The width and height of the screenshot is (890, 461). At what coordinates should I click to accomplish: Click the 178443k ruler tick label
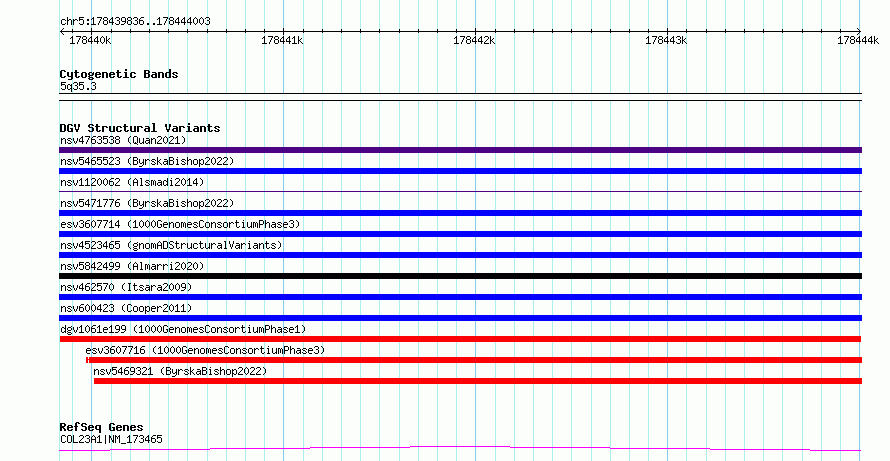666,40
